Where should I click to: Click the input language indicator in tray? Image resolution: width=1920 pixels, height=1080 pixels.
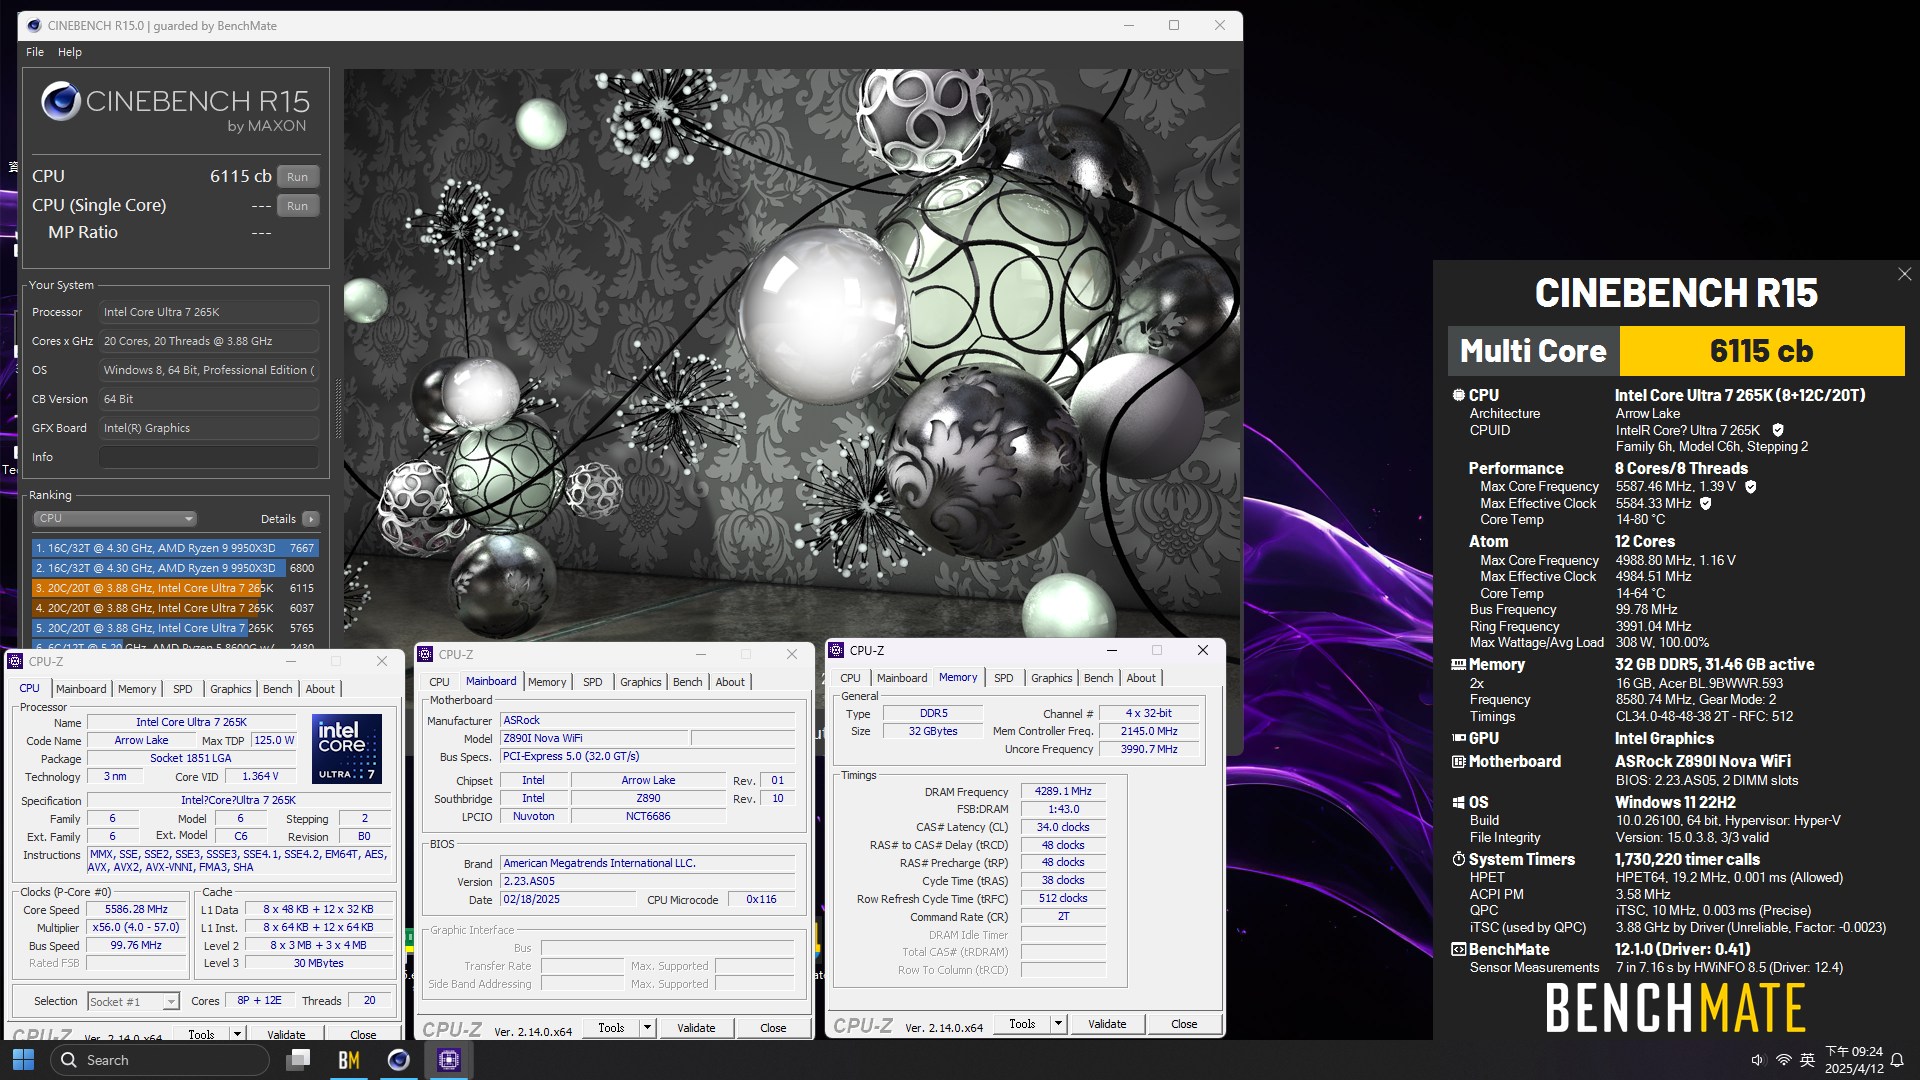tap(1807, 1060)
